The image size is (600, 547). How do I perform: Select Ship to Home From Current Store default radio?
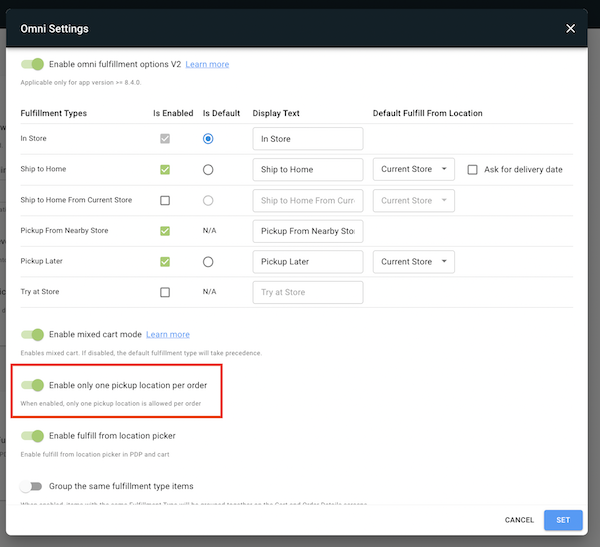(208, 200)
